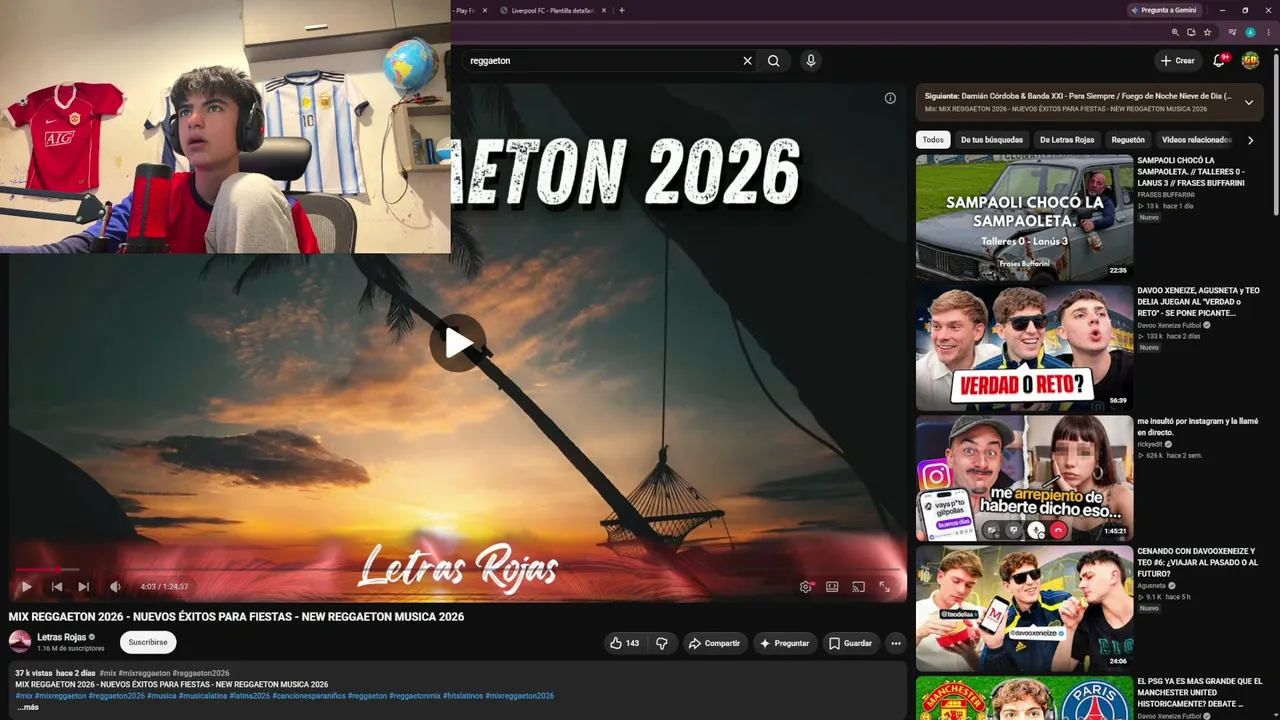Cast the video to a device

click(x=858, y=587)
